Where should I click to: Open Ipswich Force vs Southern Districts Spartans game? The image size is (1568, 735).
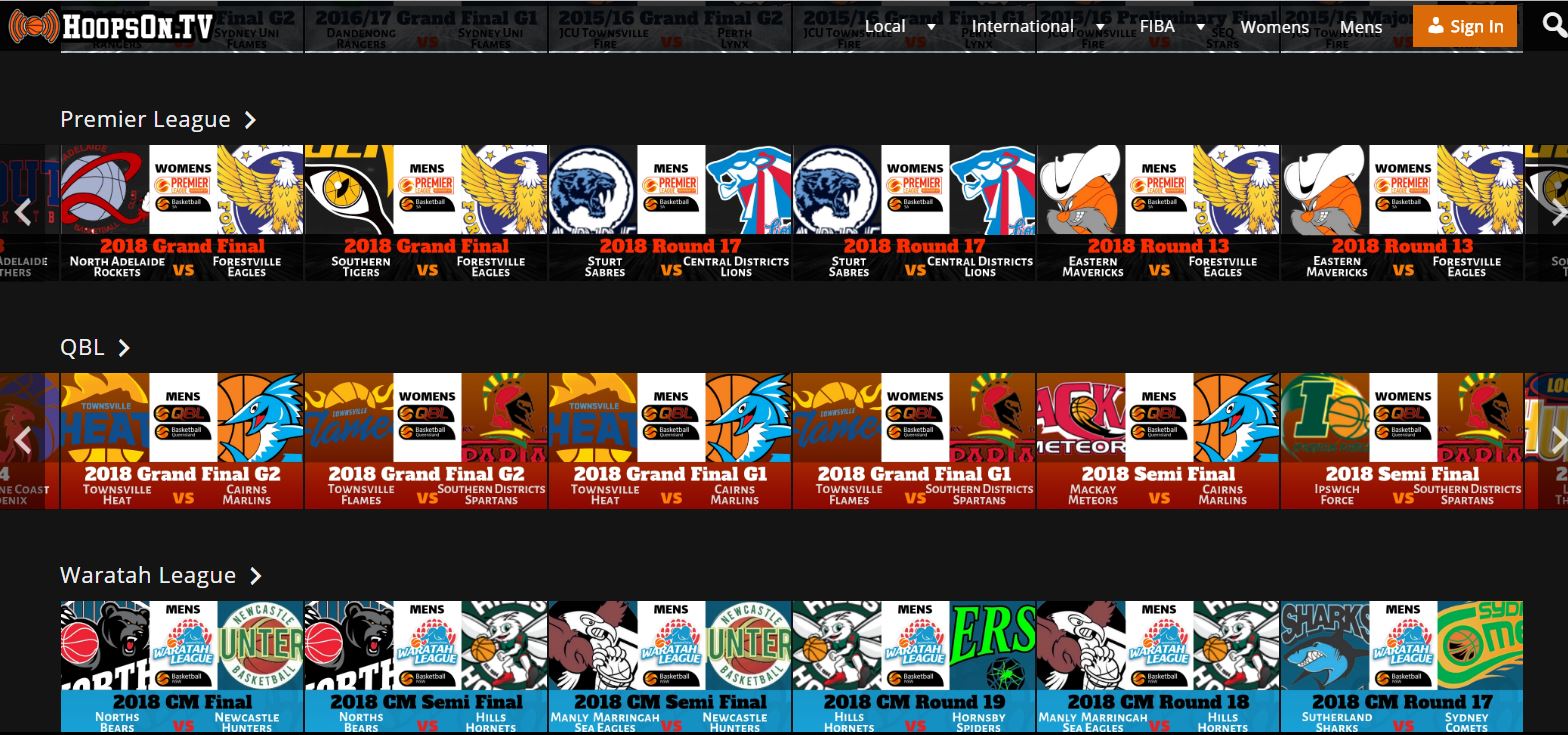(x=1401, y=441)
